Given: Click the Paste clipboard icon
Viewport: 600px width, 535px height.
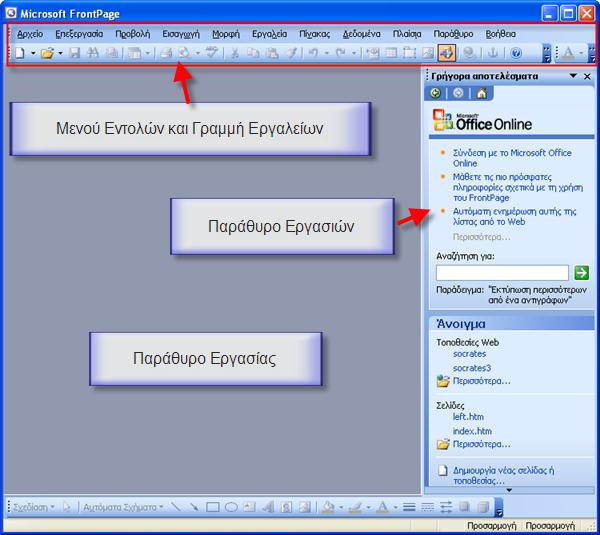Looking at the screenshot, I should 272,53.
